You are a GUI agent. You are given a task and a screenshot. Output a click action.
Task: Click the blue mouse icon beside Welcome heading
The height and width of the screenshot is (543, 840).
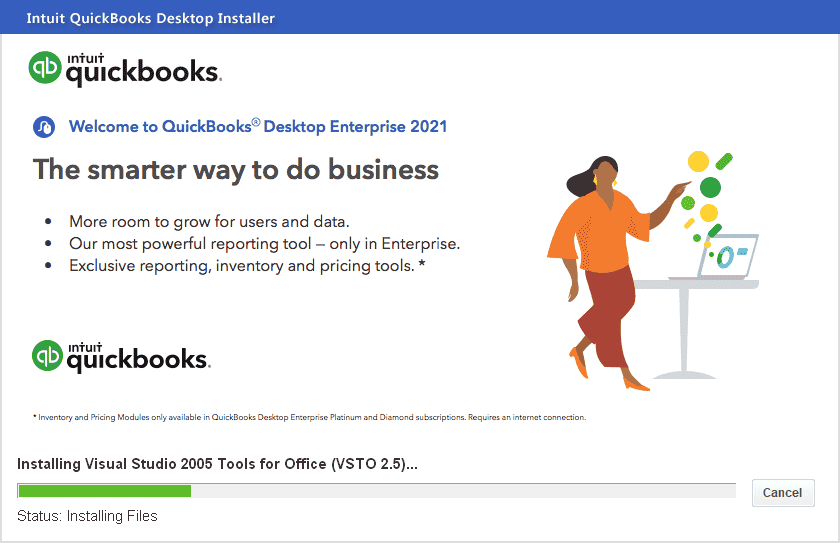coord(44,127)
